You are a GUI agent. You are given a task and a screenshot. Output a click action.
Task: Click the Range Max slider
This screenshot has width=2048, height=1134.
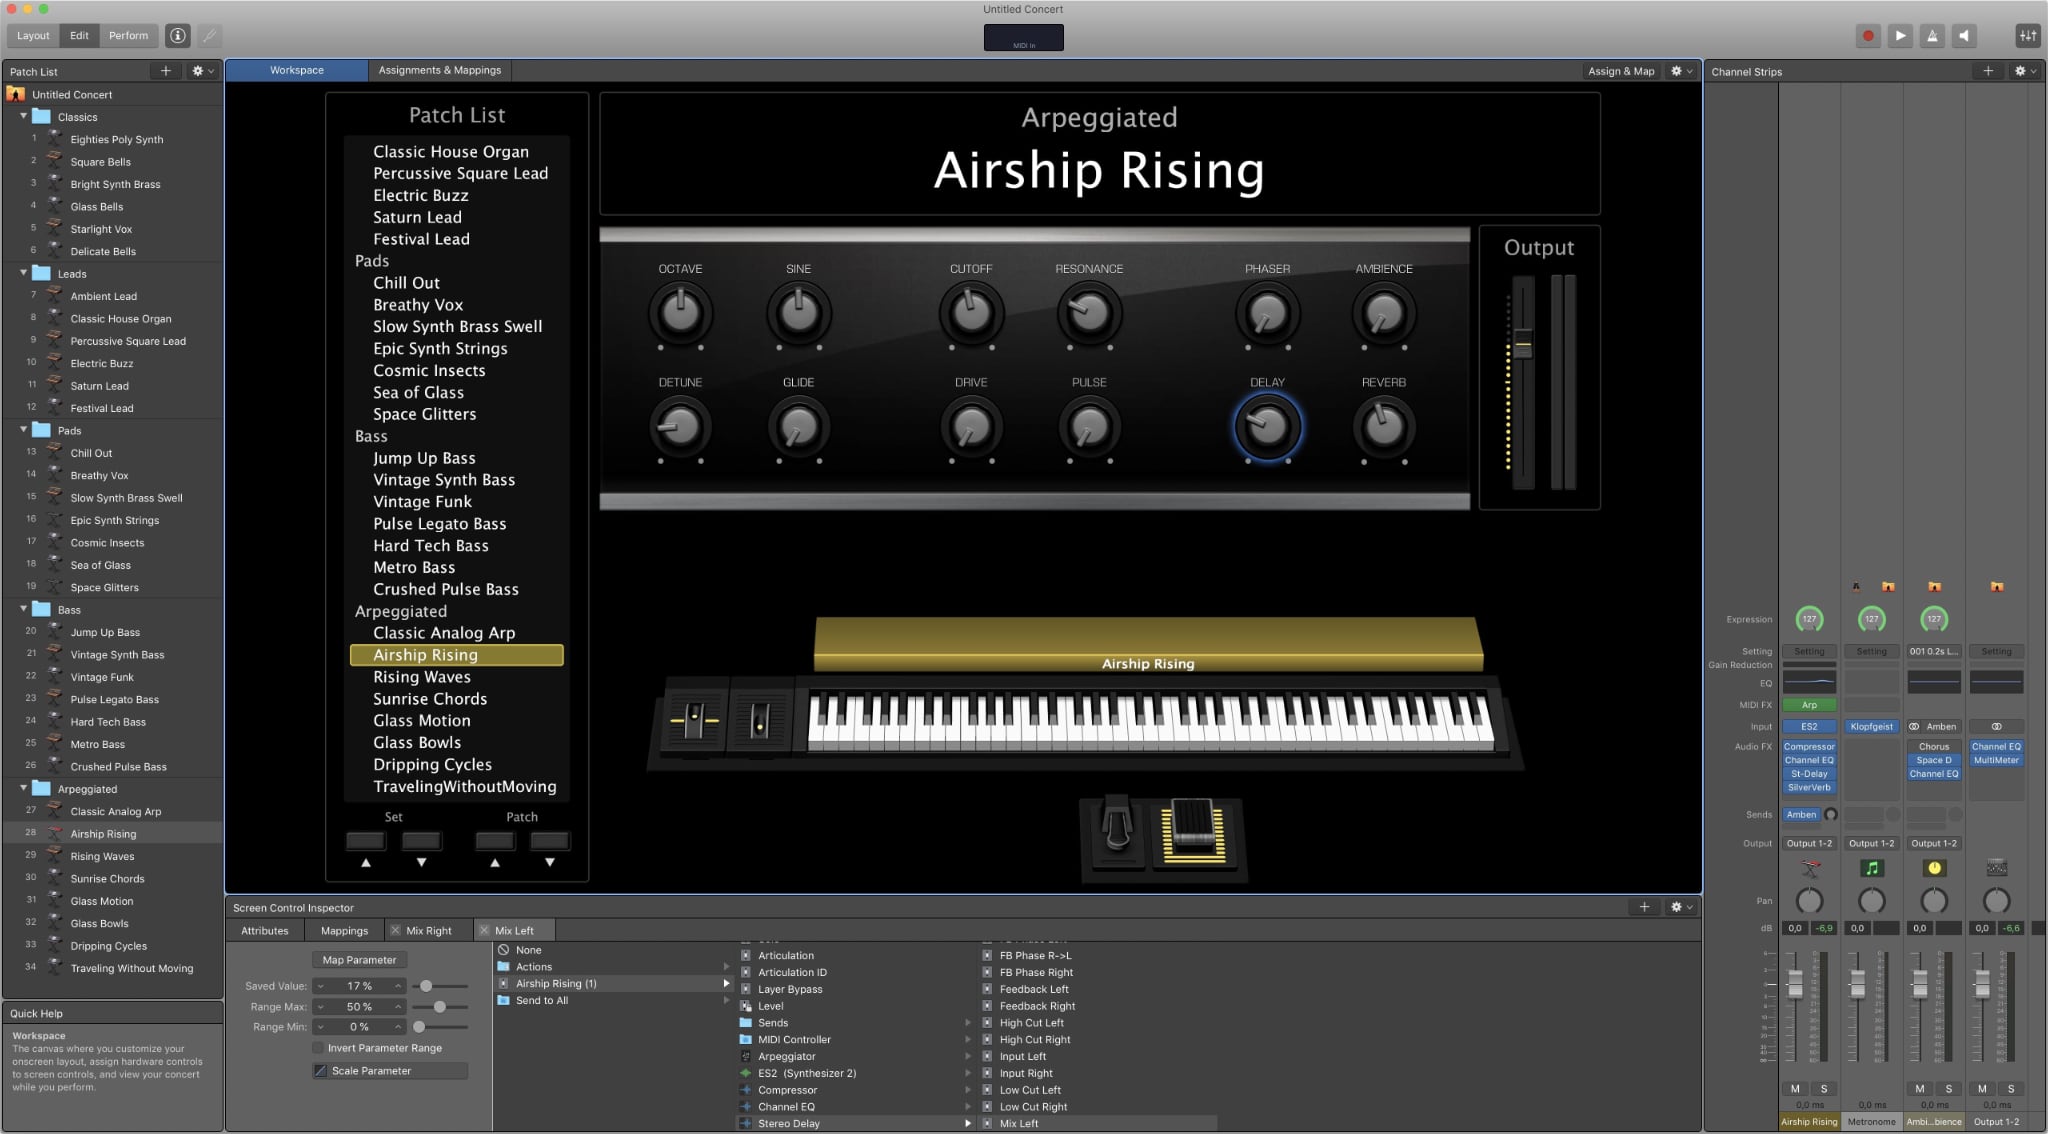[x=441, y=1007]
